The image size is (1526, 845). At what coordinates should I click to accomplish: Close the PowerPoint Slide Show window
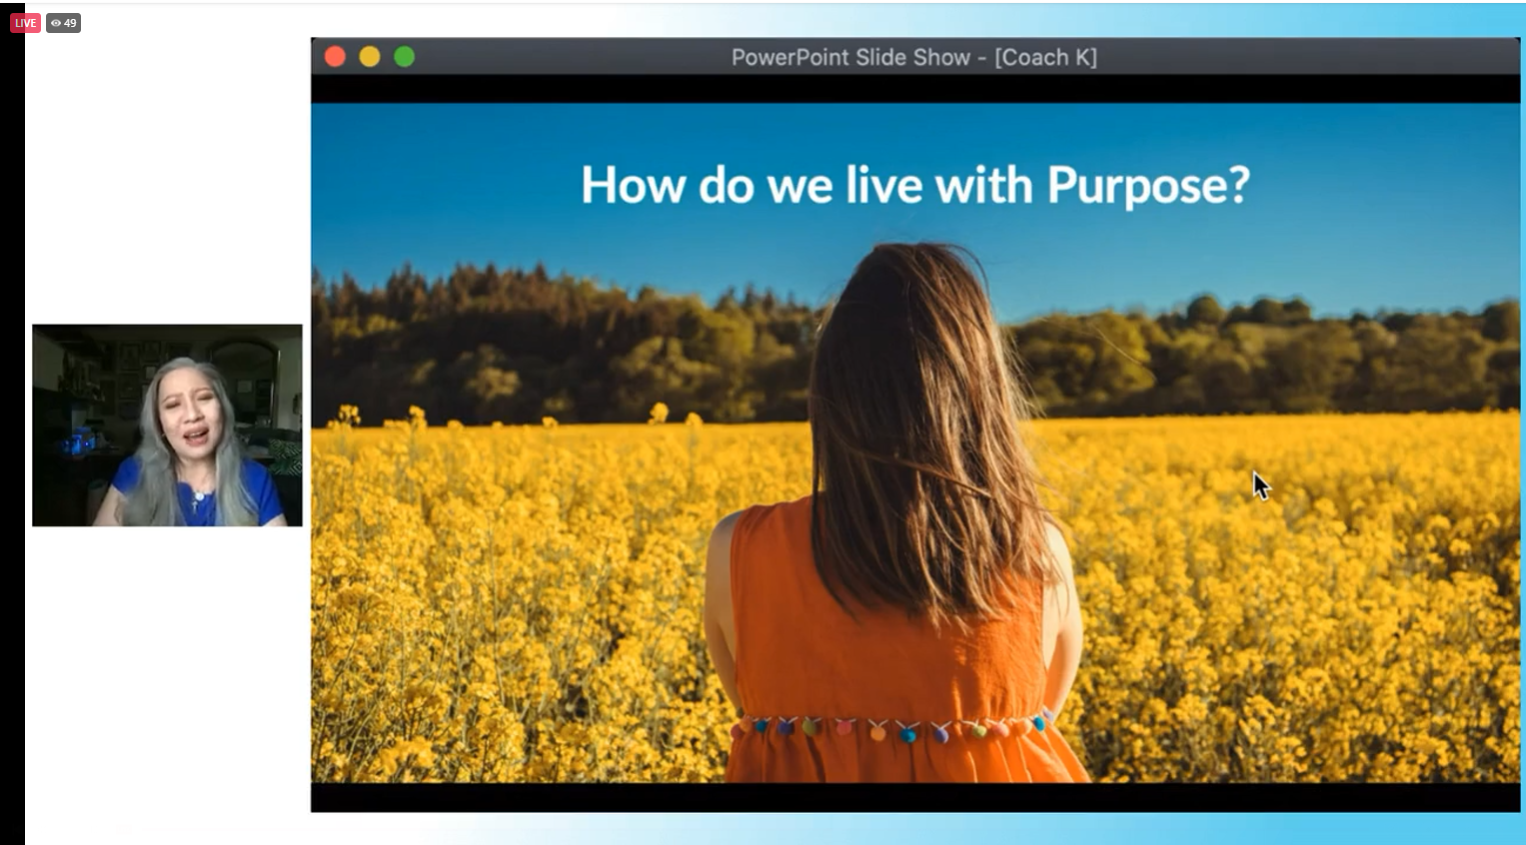click(335, 57)
